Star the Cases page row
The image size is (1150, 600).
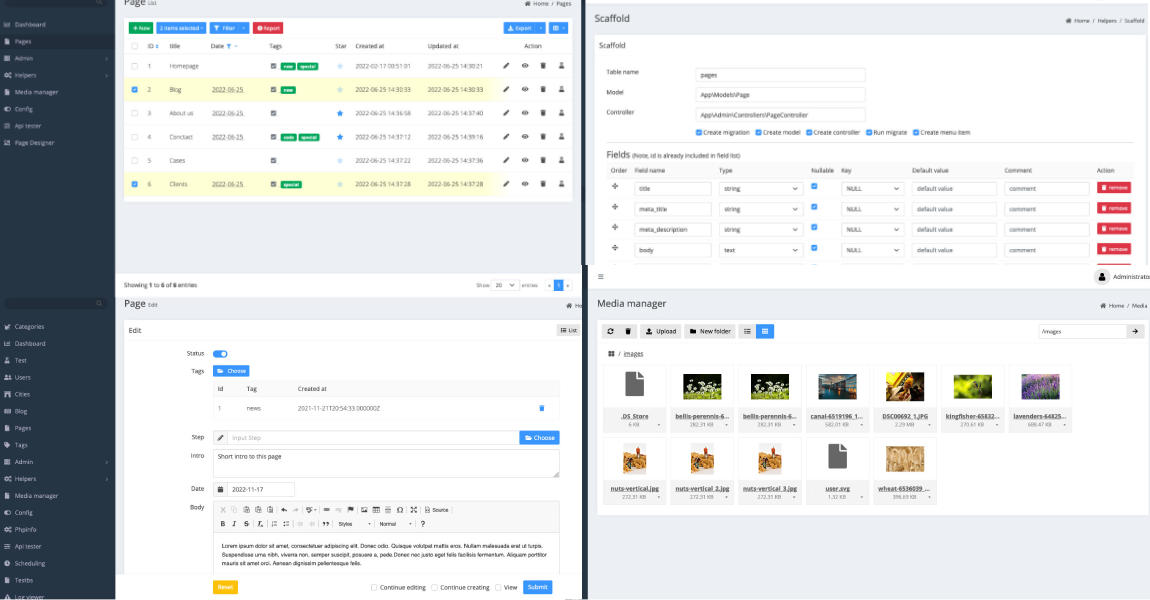click(x=340, y=160)
